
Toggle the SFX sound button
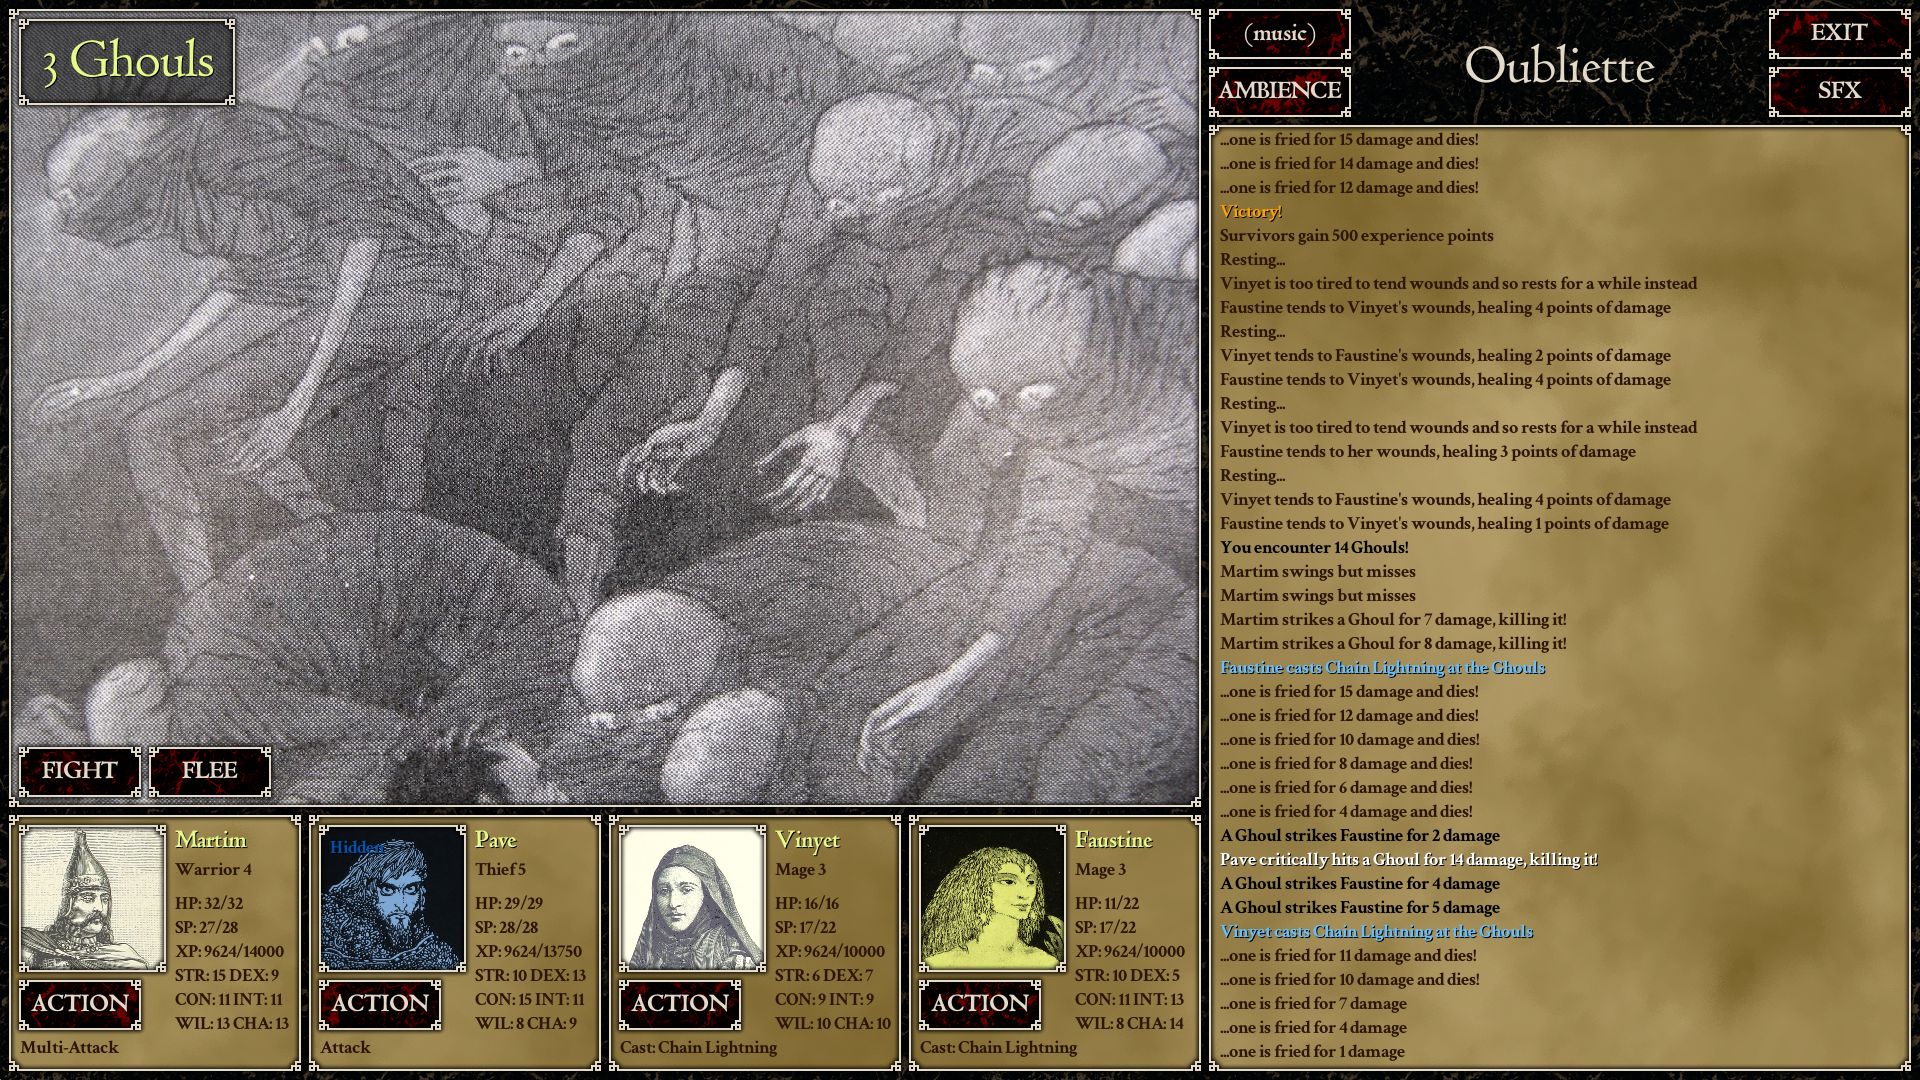1838,91
